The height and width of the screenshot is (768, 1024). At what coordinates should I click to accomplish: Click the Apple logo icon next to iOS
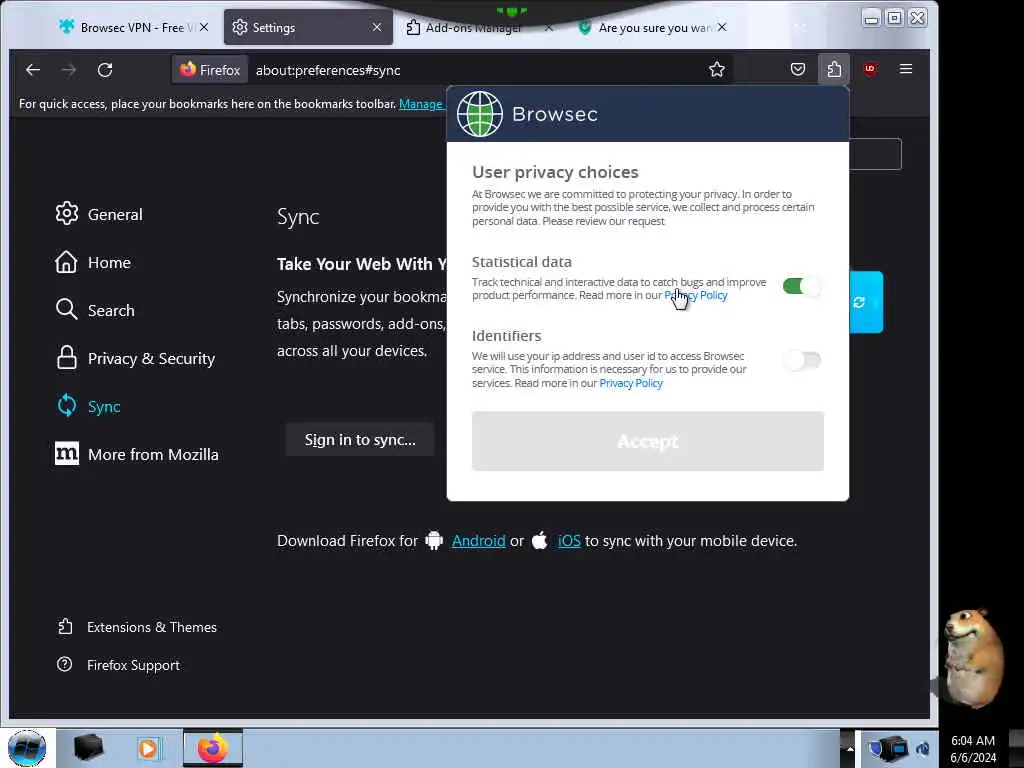[539, 541]
